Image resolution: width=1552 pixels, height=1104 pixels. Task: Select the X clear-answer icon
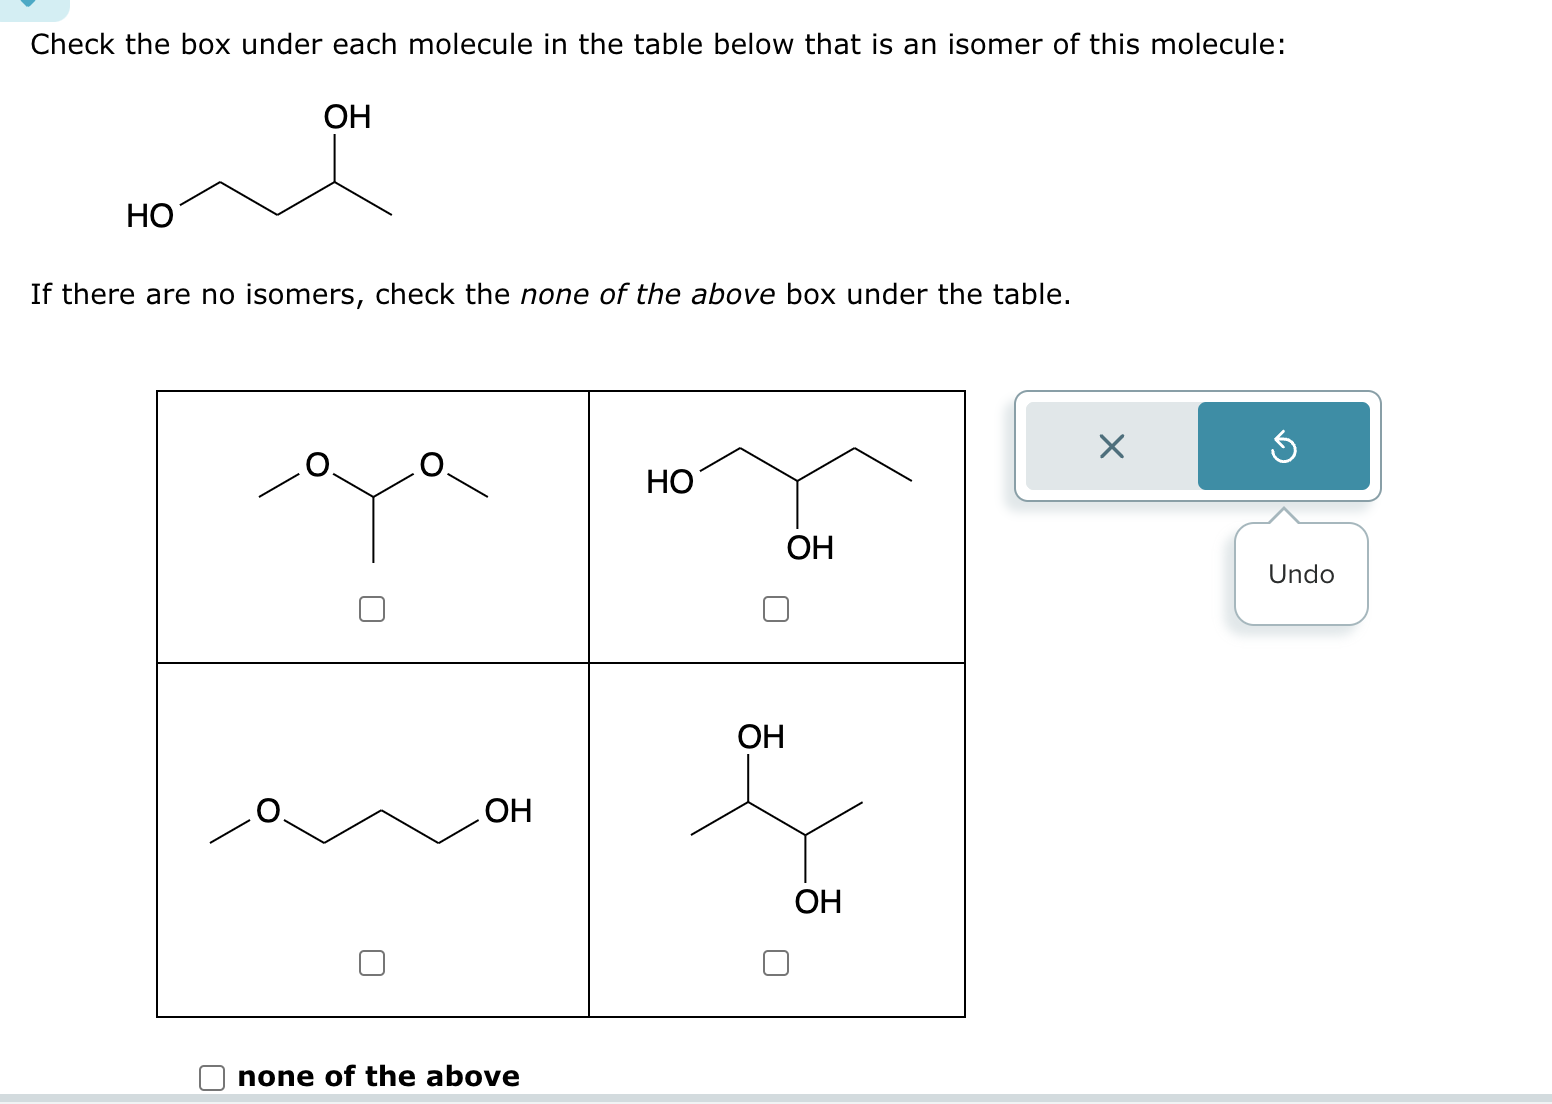pyautogui.click(x=1111, y=447)
